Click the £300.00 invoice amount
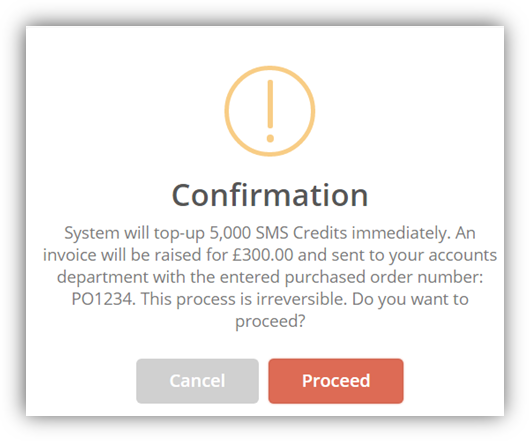Image resolution: width=529 pixels, height=441 pixels. pos(263,255)
